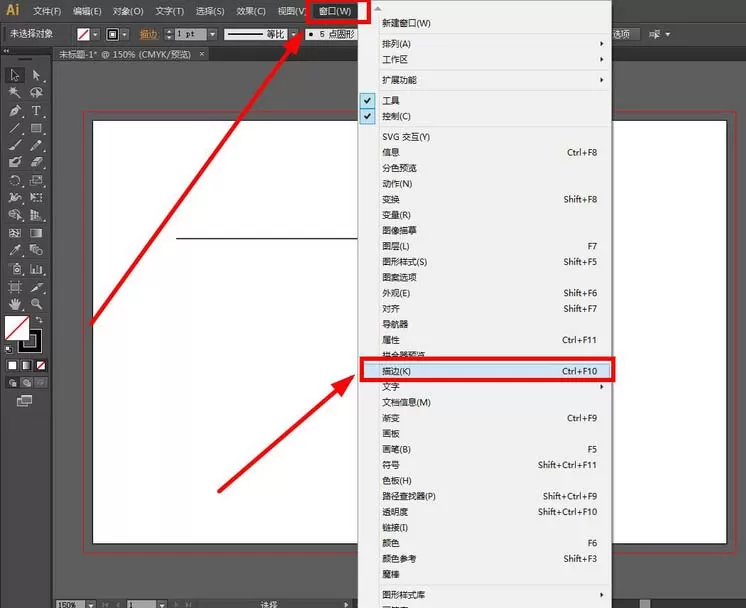This screenshot has height=608, width=746.
Task: Select the Symbol Sprayer tool
Action: pos(15,269)
